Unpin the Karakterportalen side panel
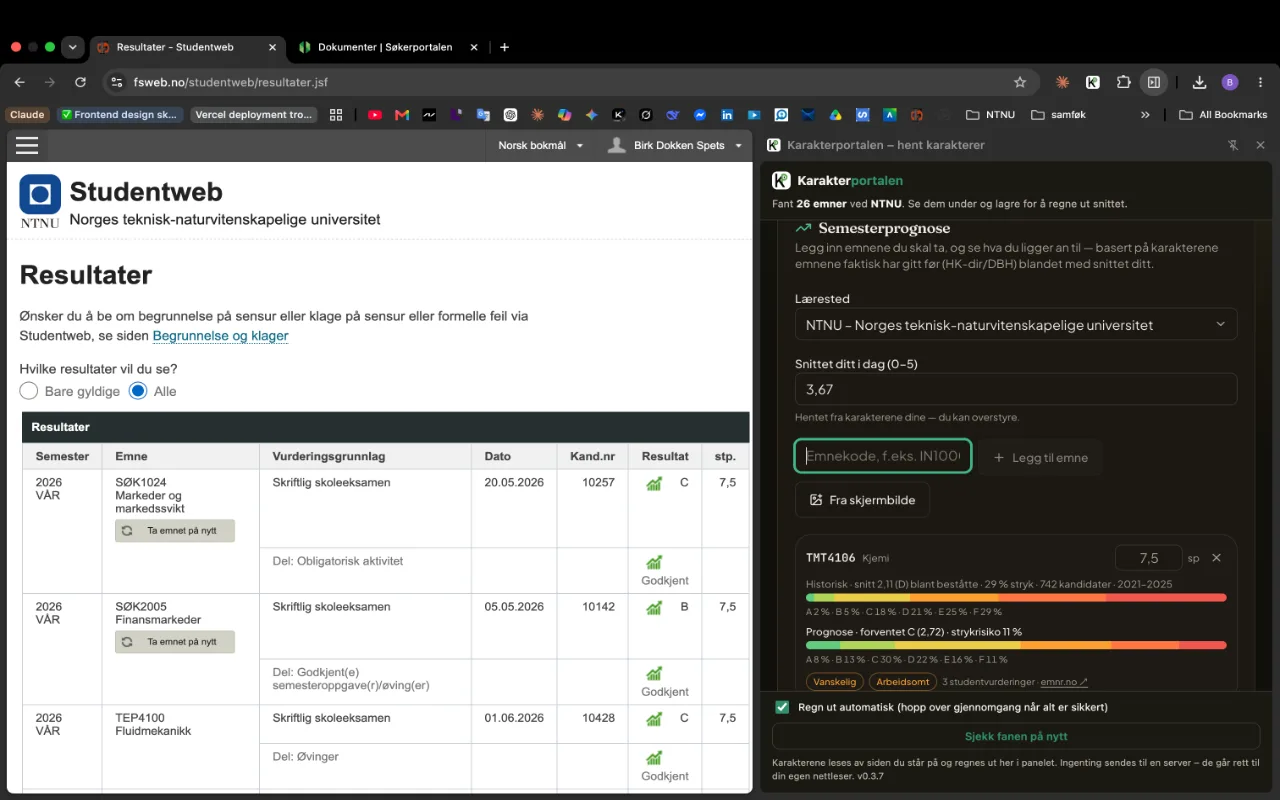Image resolution: width=1280 pixels, height=800 pixels. click(x=1233, y=145)
